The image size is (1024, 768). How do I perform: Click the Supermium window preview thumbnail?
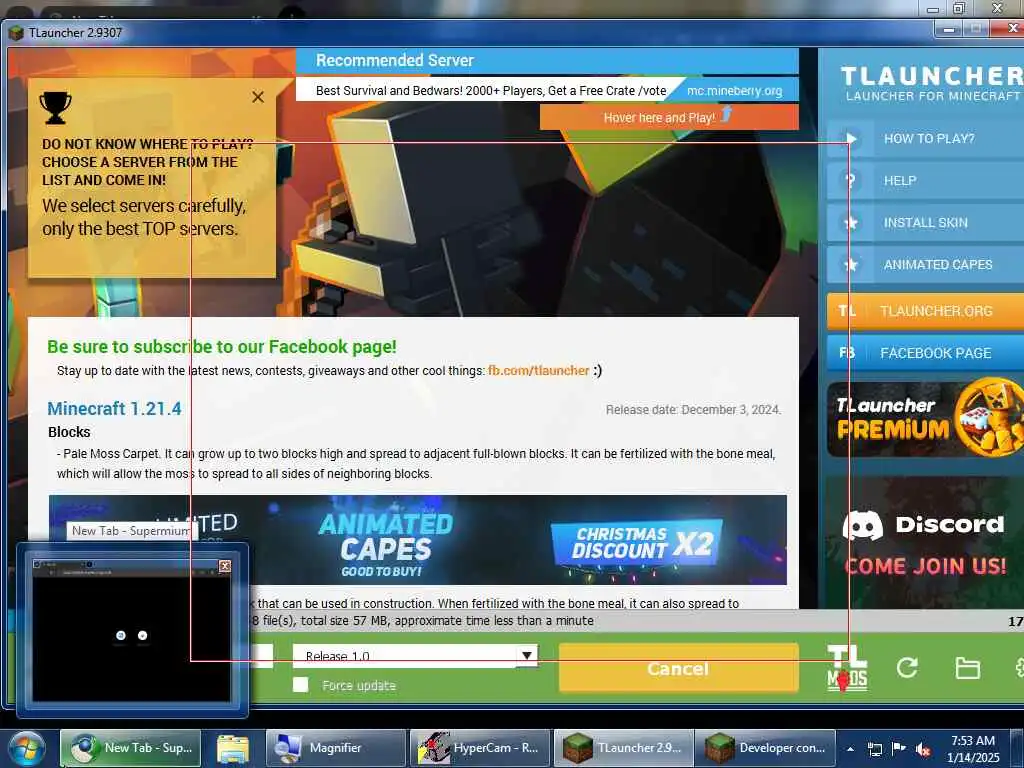(131, 630)
